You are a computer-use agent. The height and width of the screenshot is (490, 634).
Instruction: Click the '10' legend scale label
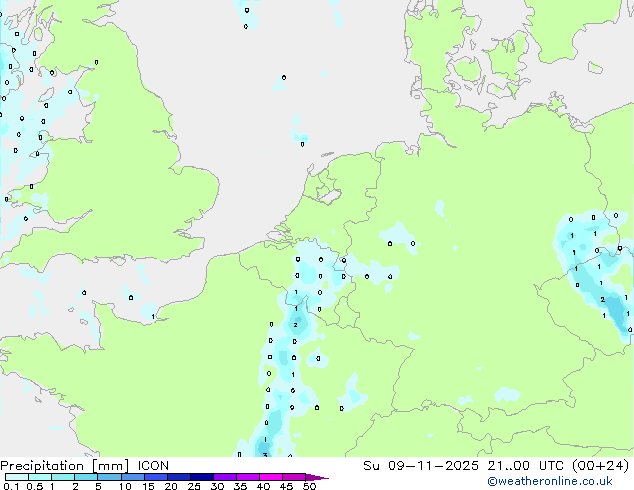[125, 486]
